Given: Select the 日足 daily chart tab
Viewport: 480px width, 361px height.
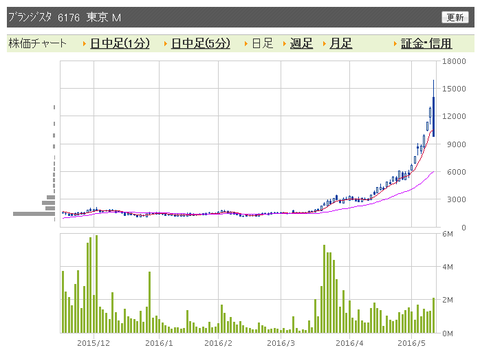Looking at the screenshot, I should coord(262,43).
